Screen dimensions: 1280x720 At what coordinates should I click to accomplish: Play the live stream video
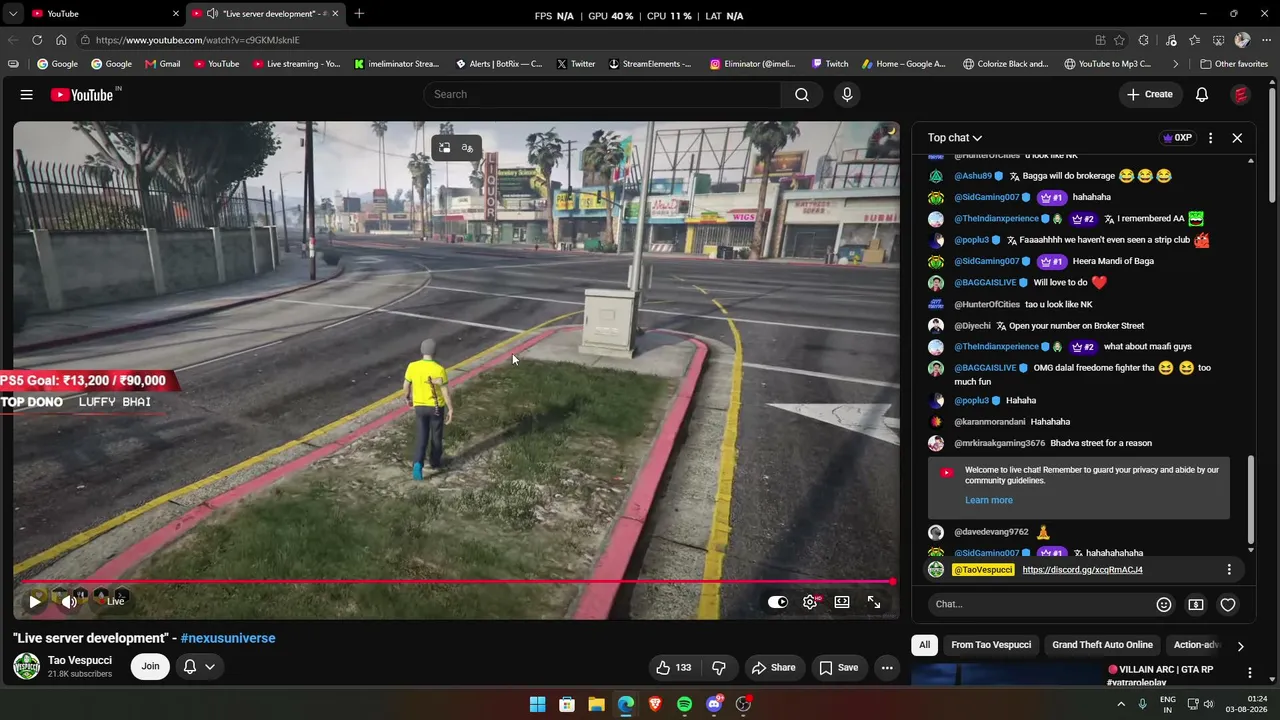coord(35,601)
